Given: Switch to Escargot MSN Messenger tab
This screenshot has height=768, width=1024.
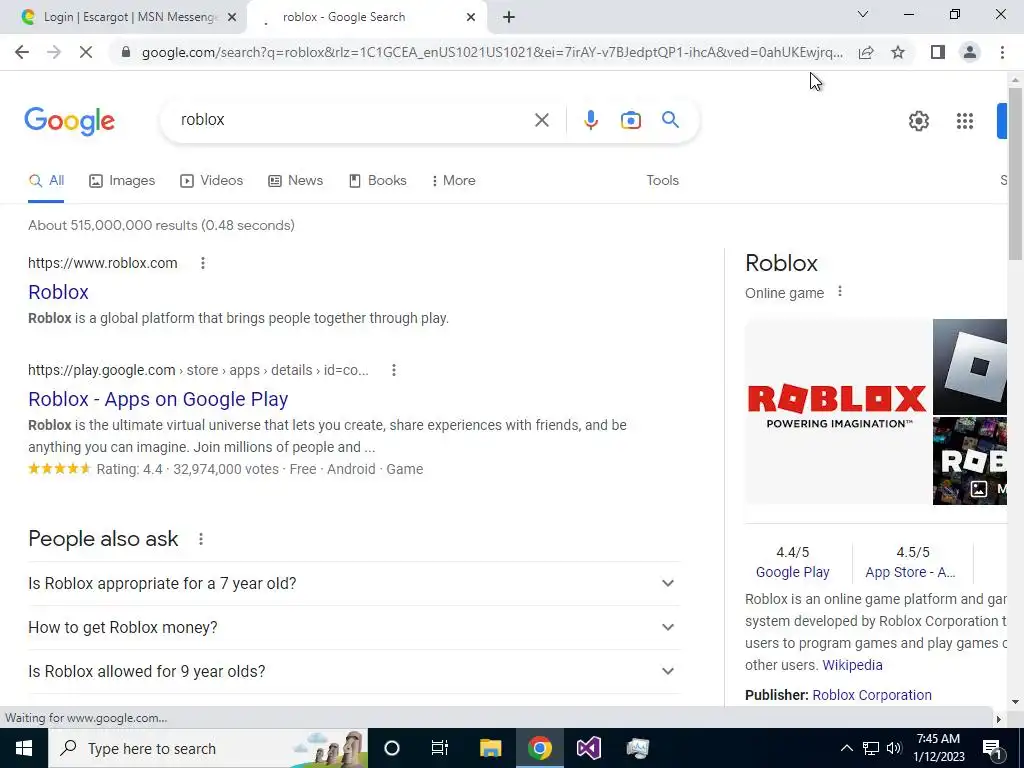Looking at the screenshot, I should [123, 18].
